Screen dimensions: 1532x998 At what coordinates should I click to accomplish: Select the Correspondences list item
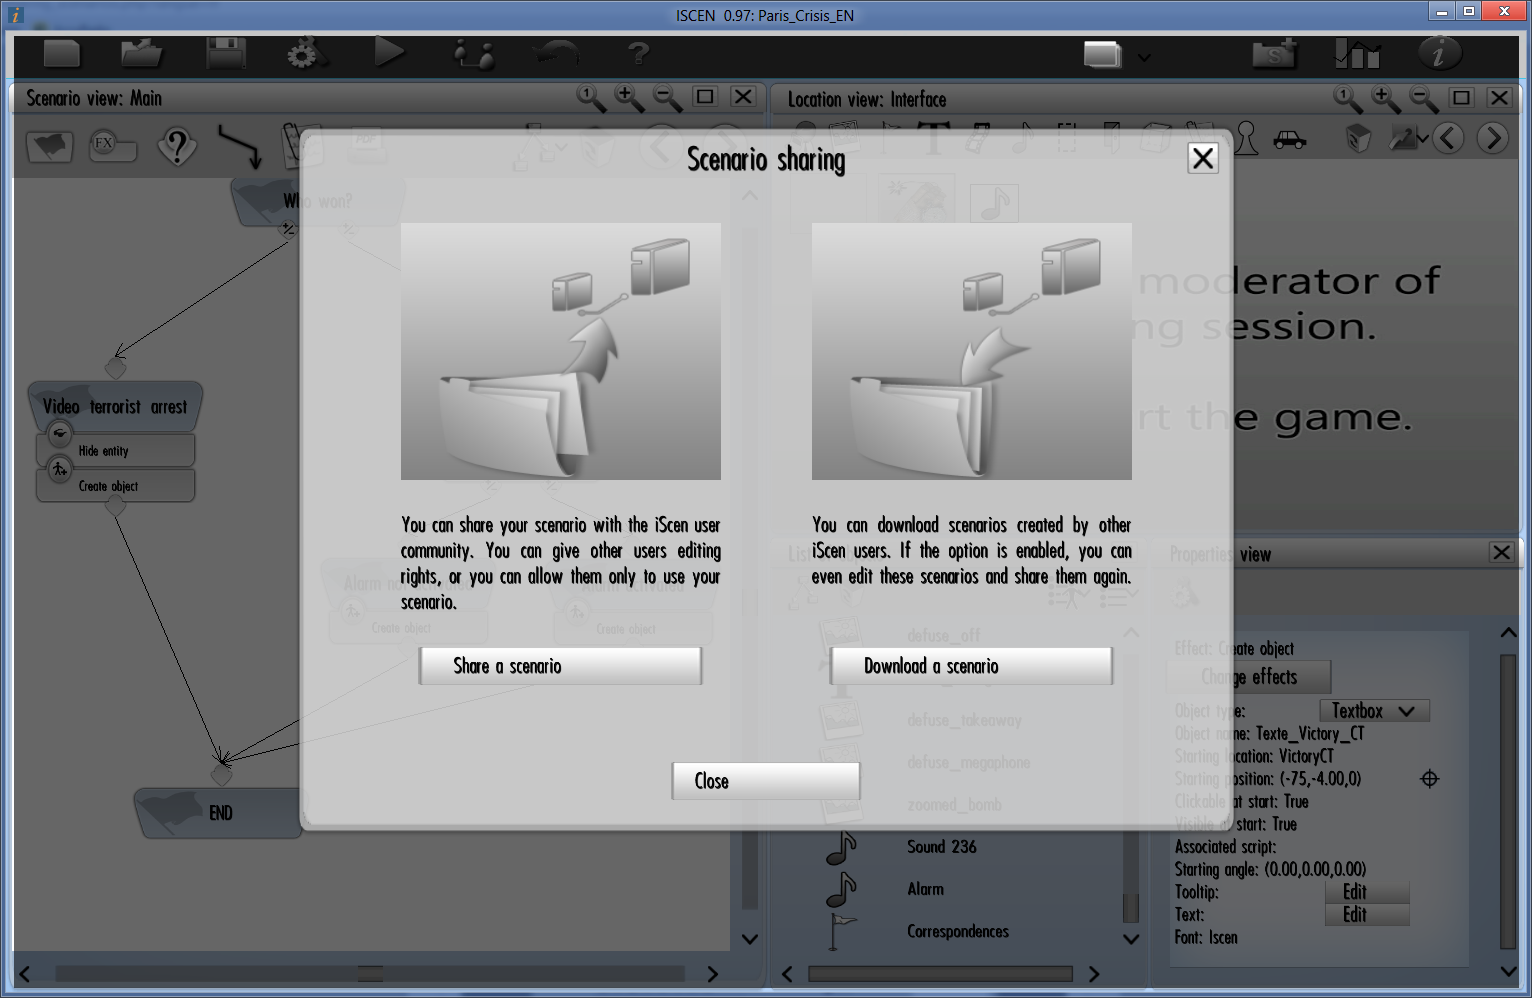coord(957,931)
